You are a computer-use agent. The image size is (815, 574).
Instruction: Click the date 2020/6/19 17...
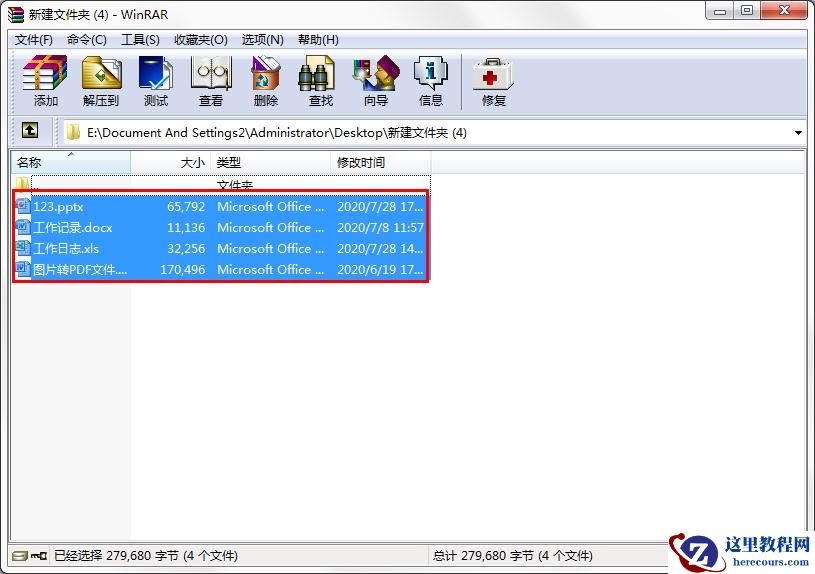[380, 269]
